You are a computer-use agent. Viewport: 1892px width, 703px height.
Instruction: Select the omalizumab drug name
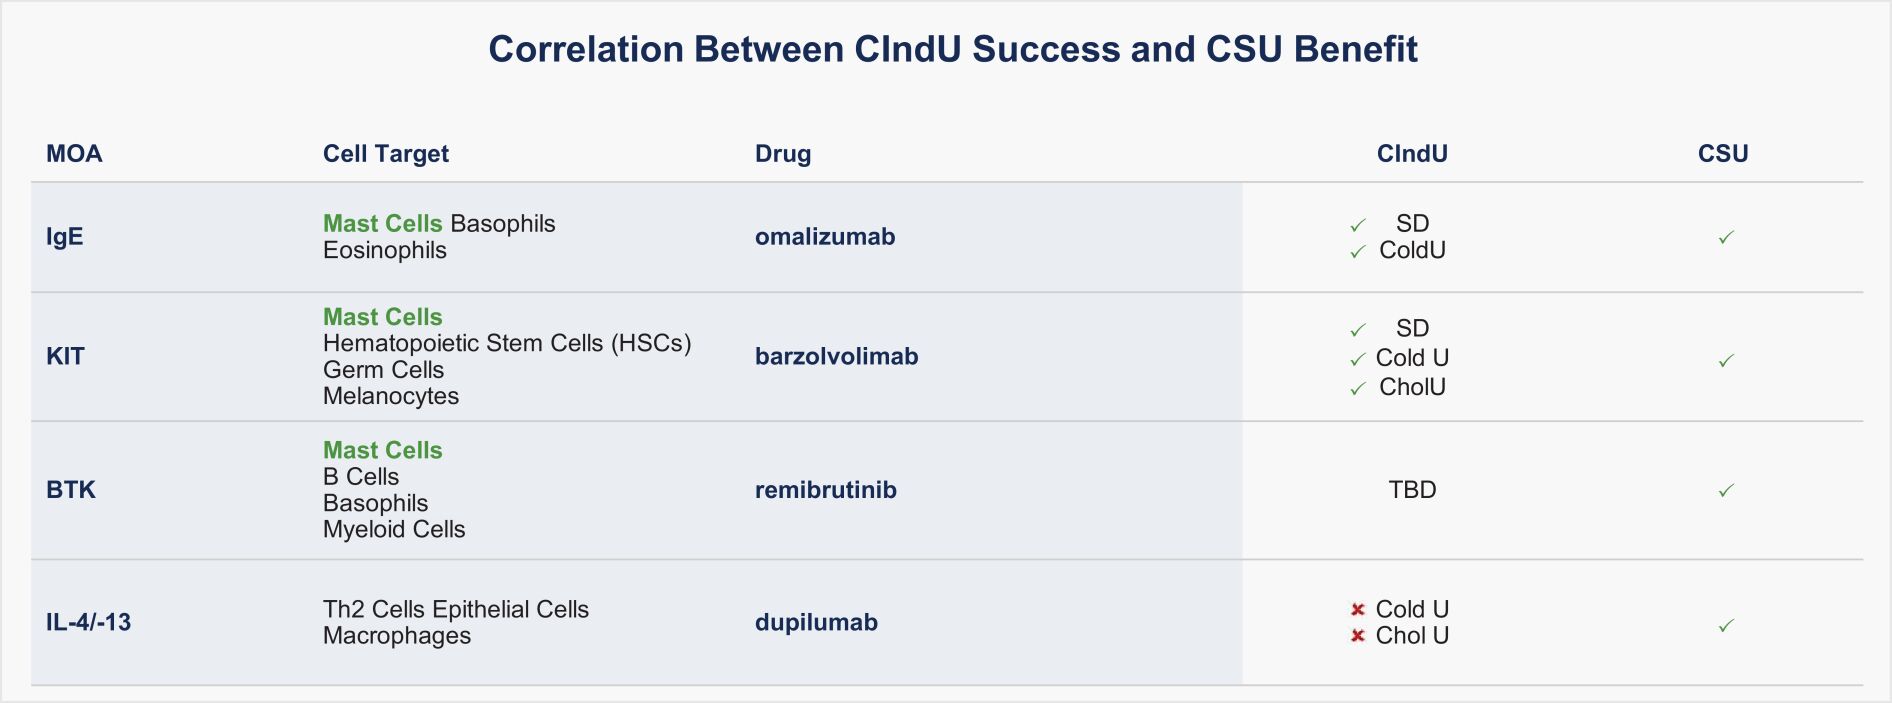[824, 237]
